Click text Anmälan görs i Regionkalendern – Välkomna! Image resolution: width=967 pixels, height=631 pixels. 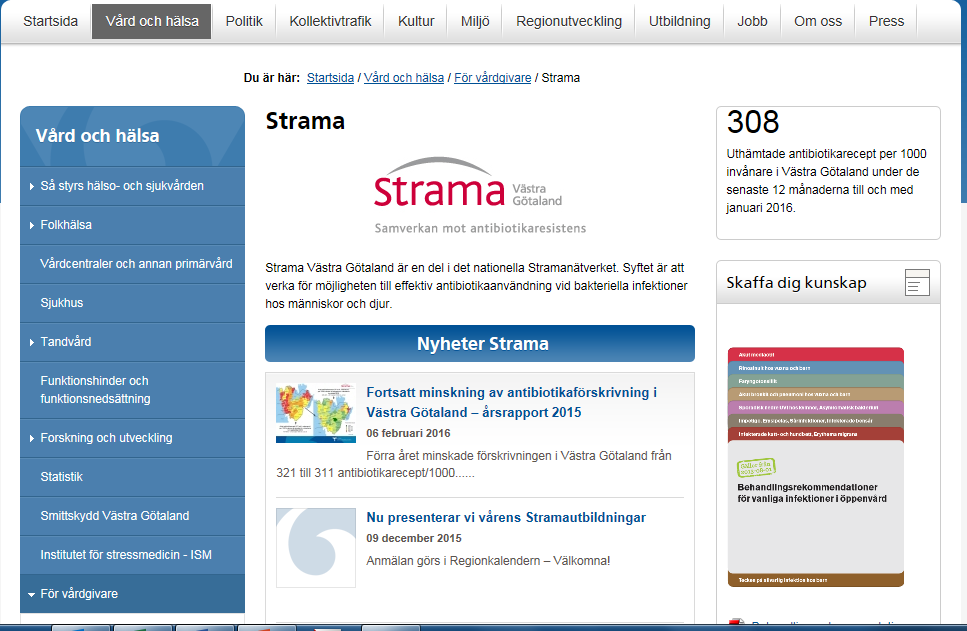coord(488,561)
